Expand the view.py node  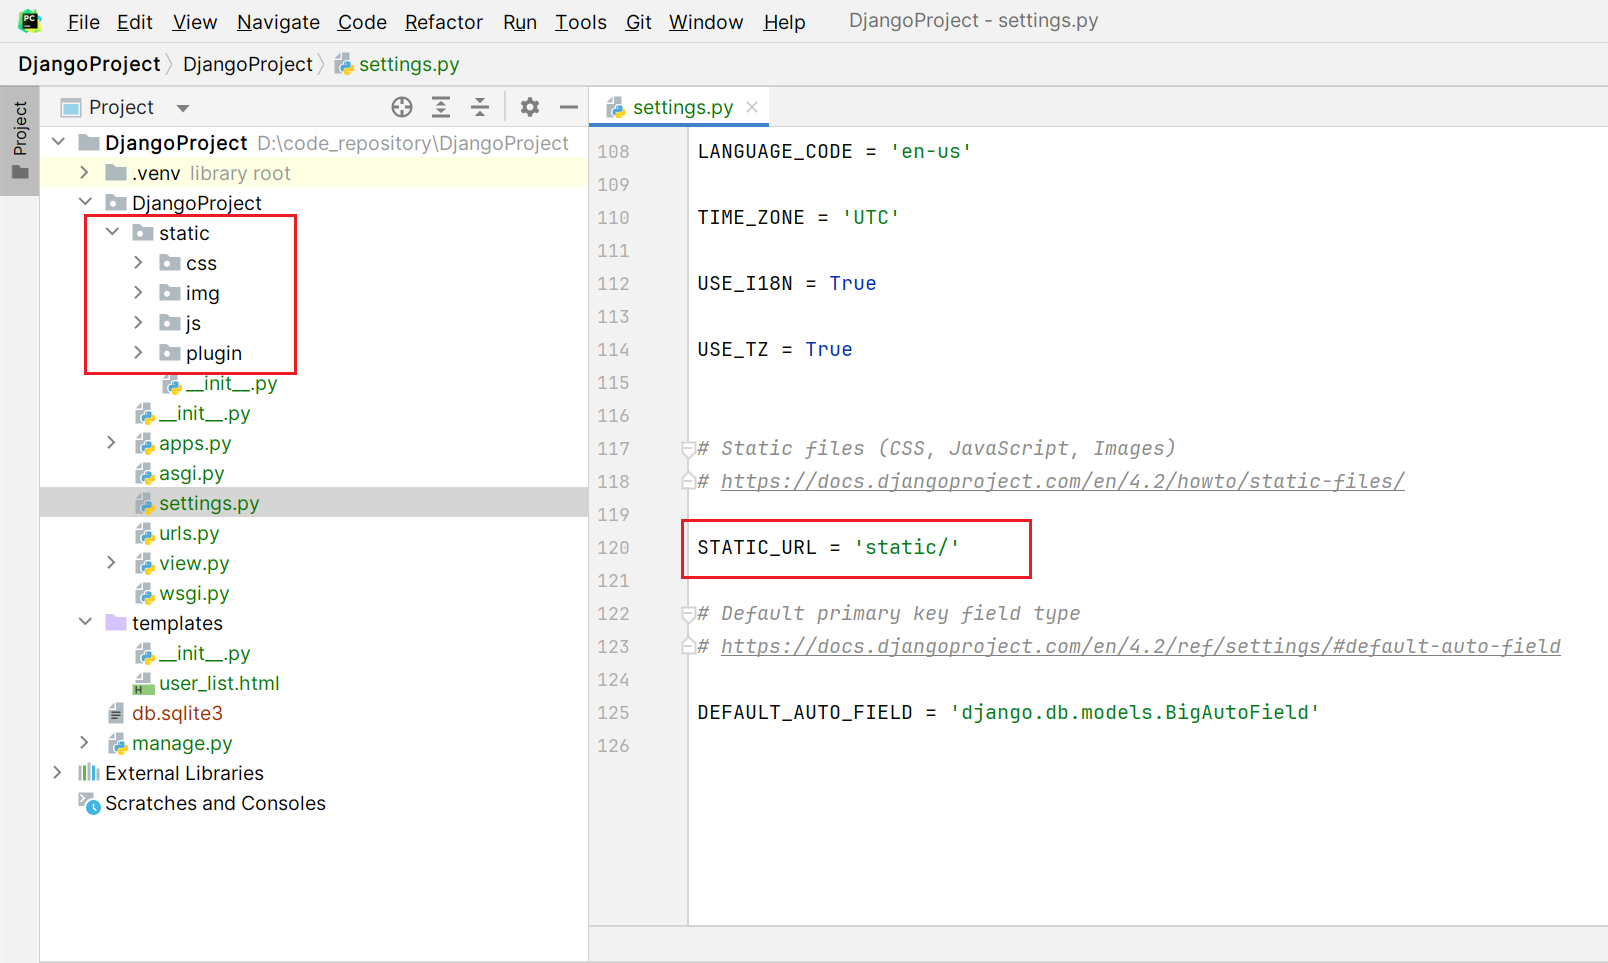click(x=112, y=563)
